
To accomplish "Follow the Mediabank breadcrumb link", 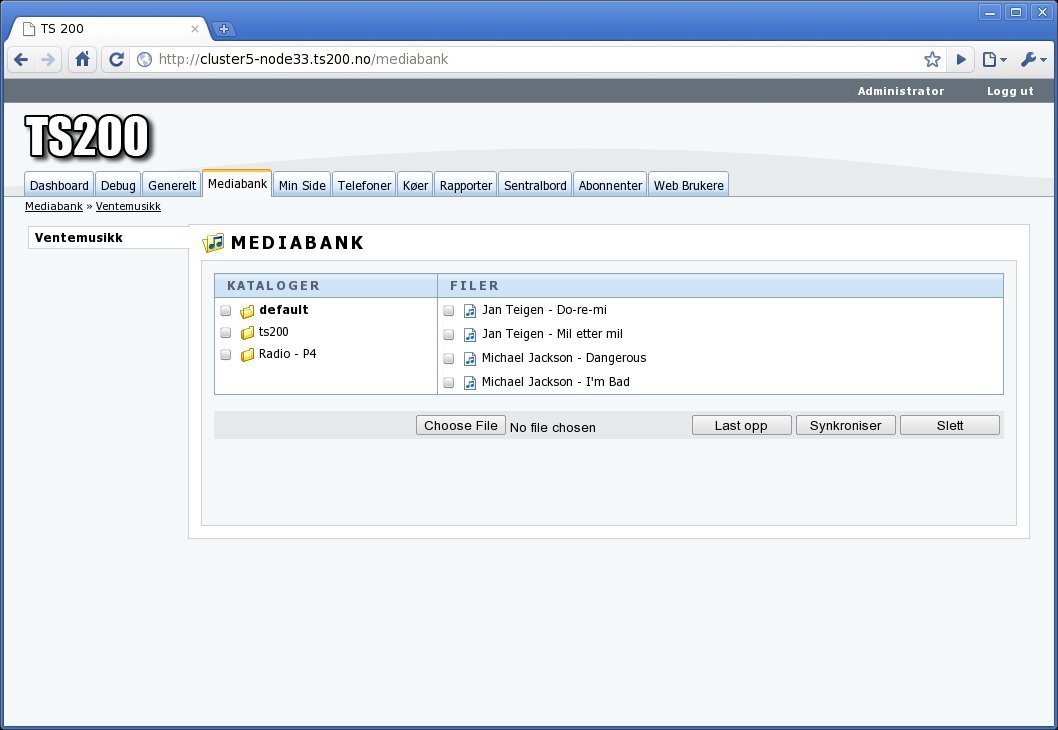I will [x=54, y=206].
